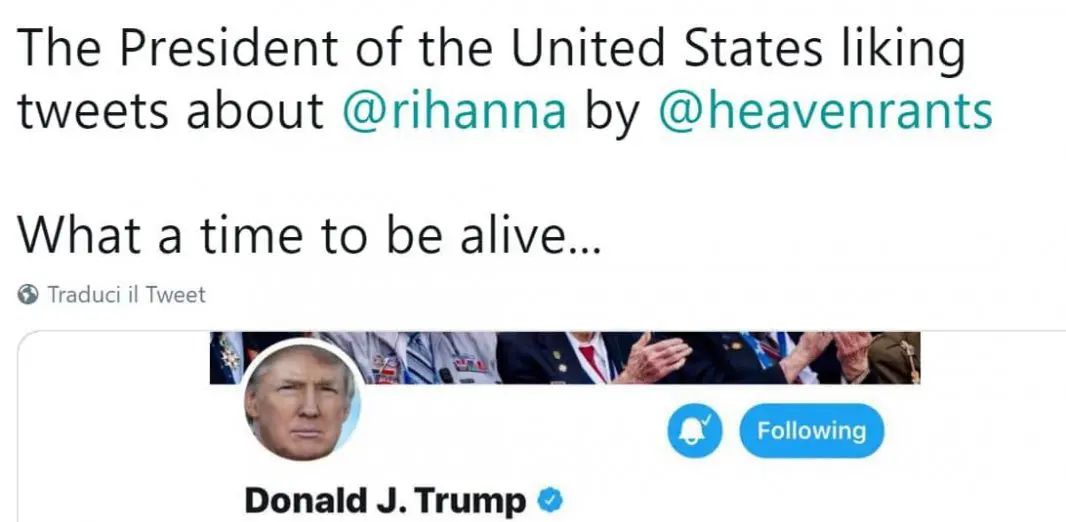Click the globe icon beside Traduci il Tweet
Viewport: 1066px width, 522px height.
30,295
